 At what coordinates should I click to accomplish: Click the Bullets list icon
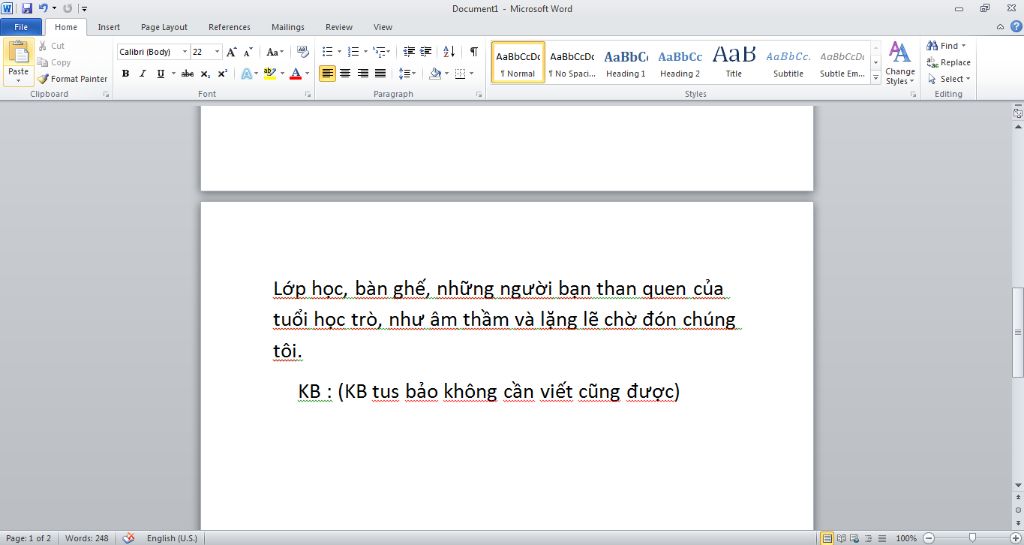[328, 52]
